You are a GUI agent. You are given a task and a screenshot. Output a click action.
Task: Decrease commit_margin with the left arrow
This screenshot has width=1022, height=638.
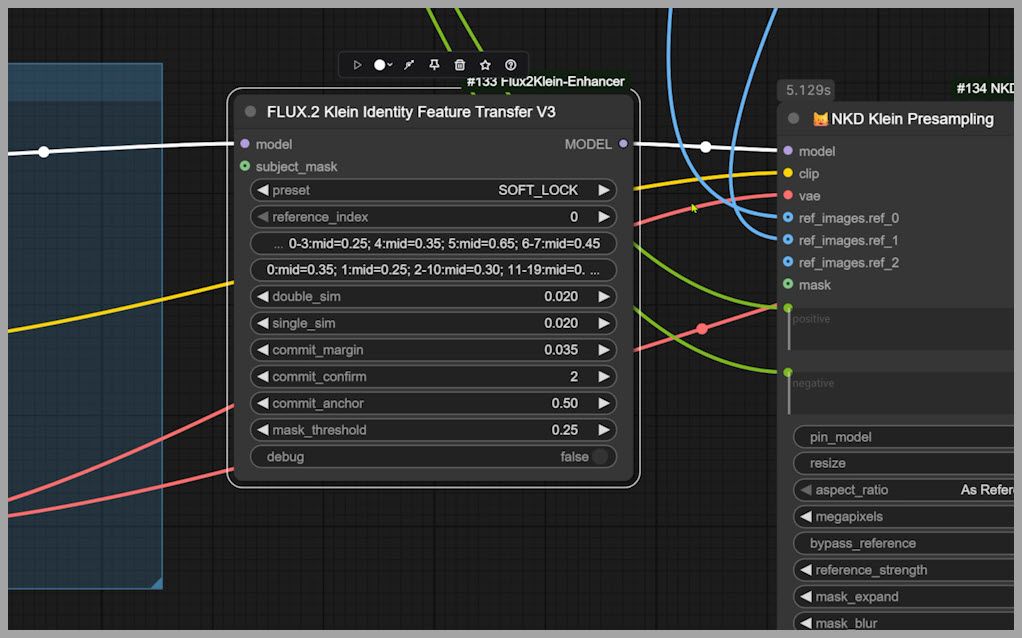coord(263,350)
